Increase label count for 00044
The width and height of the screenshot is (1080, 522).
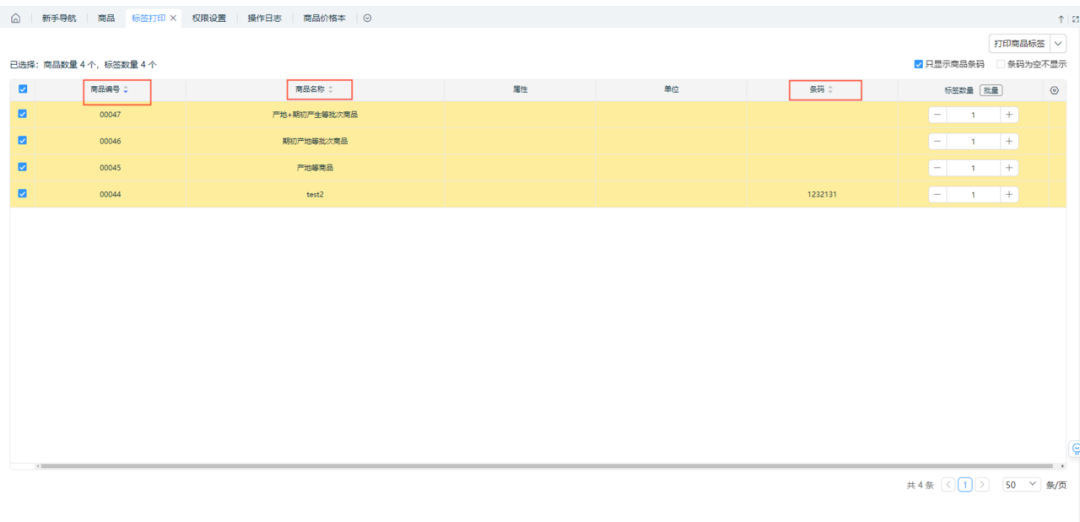coord(1009,194)
